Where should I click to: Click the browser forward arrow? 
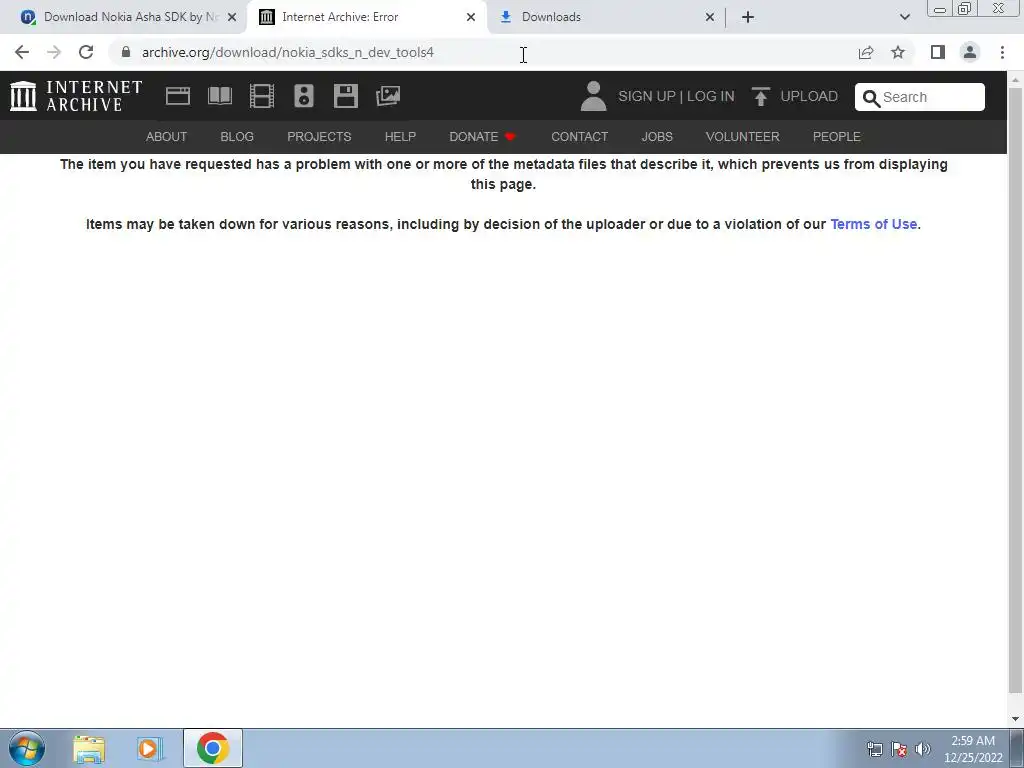click(54, 52)
